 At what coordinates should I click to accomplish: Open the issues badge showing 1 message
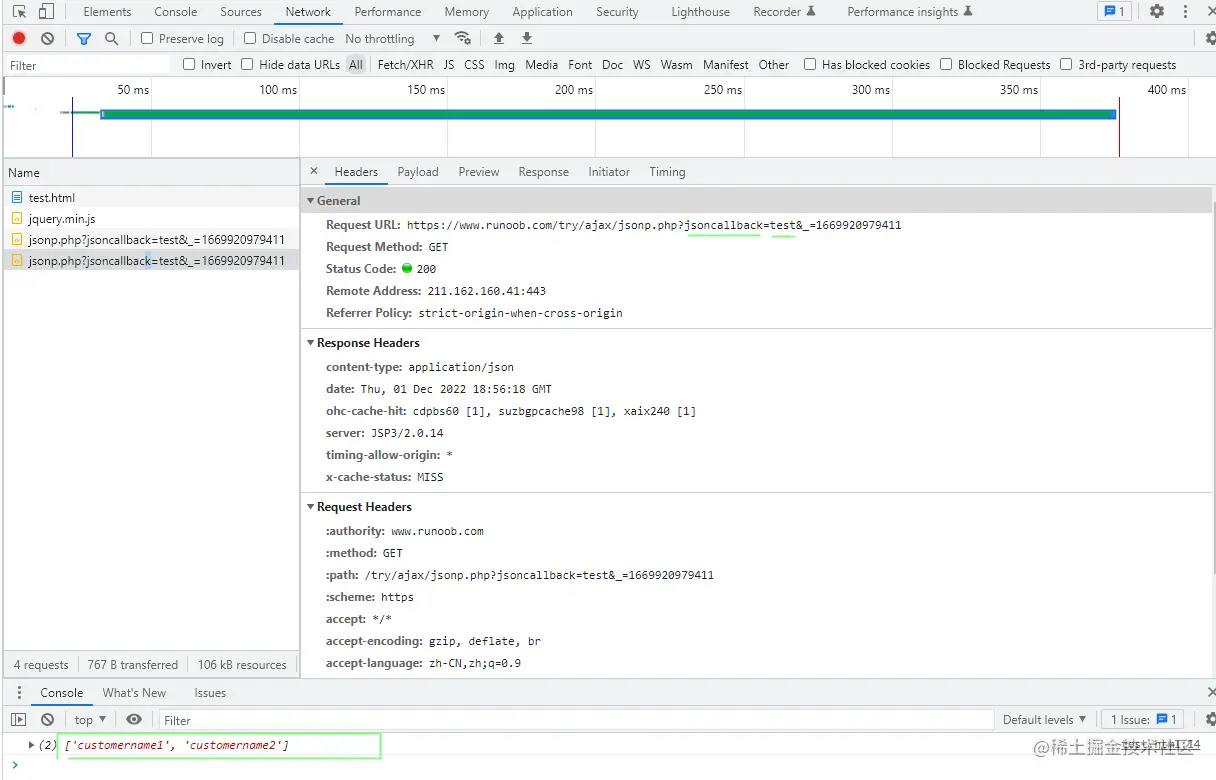click(x=1112, y=12)
